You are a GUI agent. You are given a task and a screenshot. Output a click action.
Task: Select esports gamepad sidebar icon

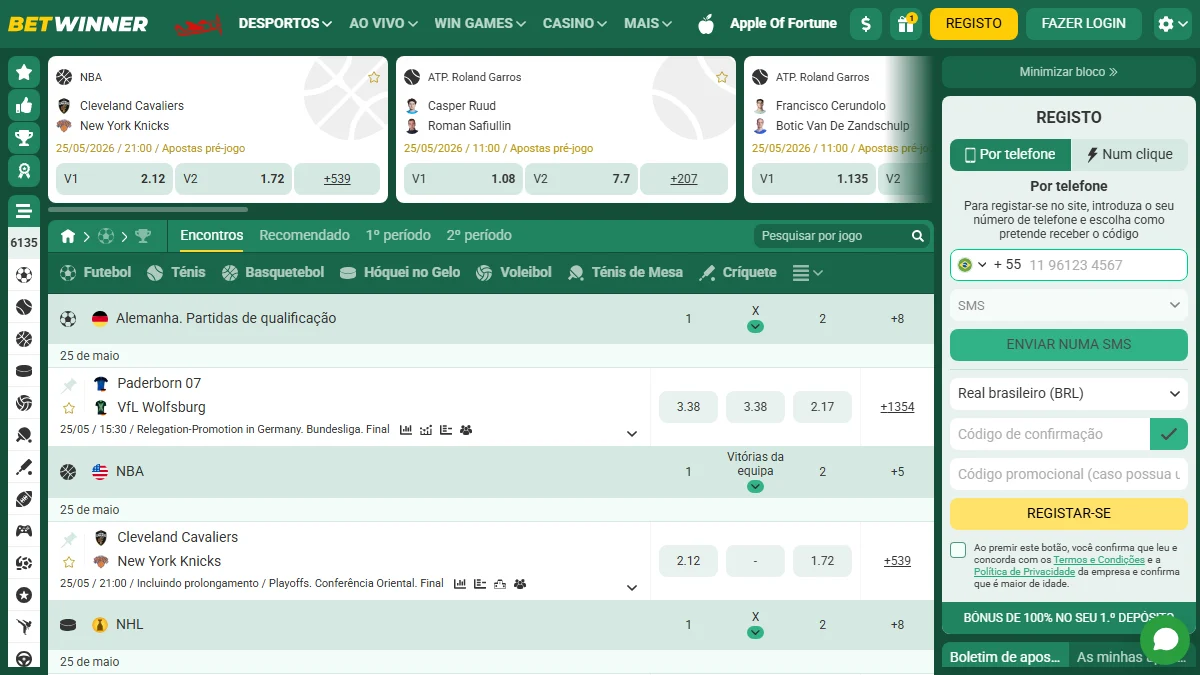(x=24, y=531)
